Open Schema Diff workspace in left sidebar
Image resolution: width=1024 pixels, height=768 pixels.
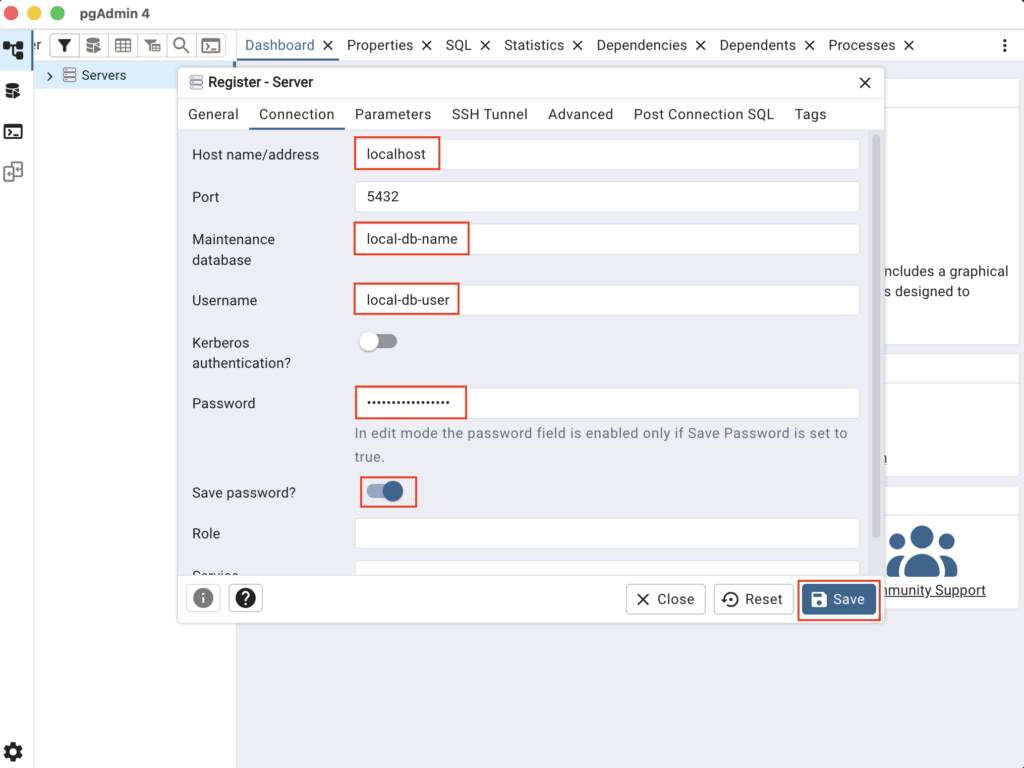point(13,172)
